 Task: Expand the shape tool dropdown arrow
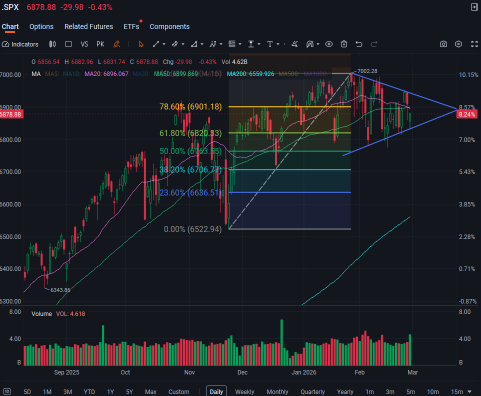[x=202, y=44]
